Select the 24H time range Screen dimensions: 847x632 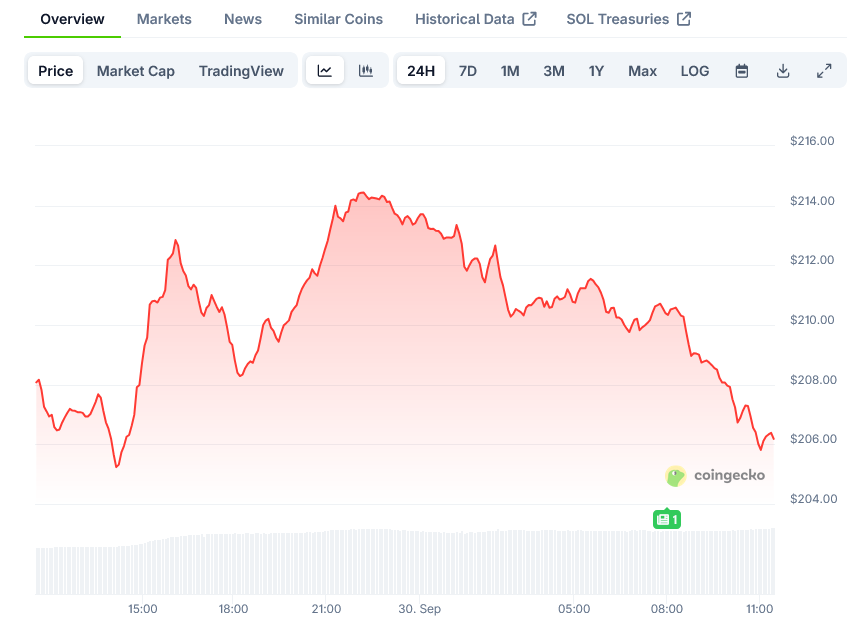click(x=421, y=71)
